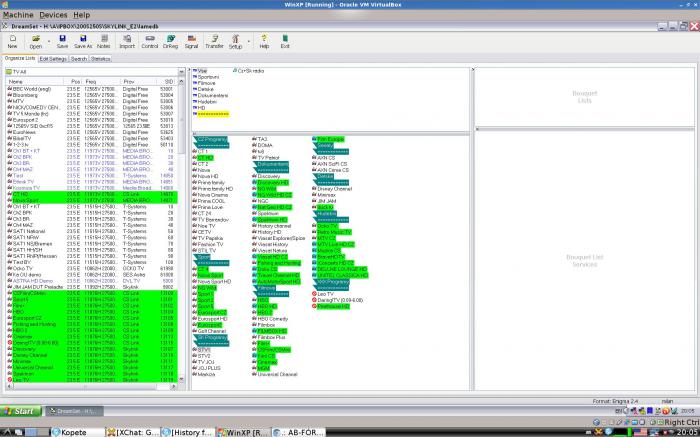Open Help from the toolbar
Viewport: 700px width, 437px height.
tap(264, 42)
